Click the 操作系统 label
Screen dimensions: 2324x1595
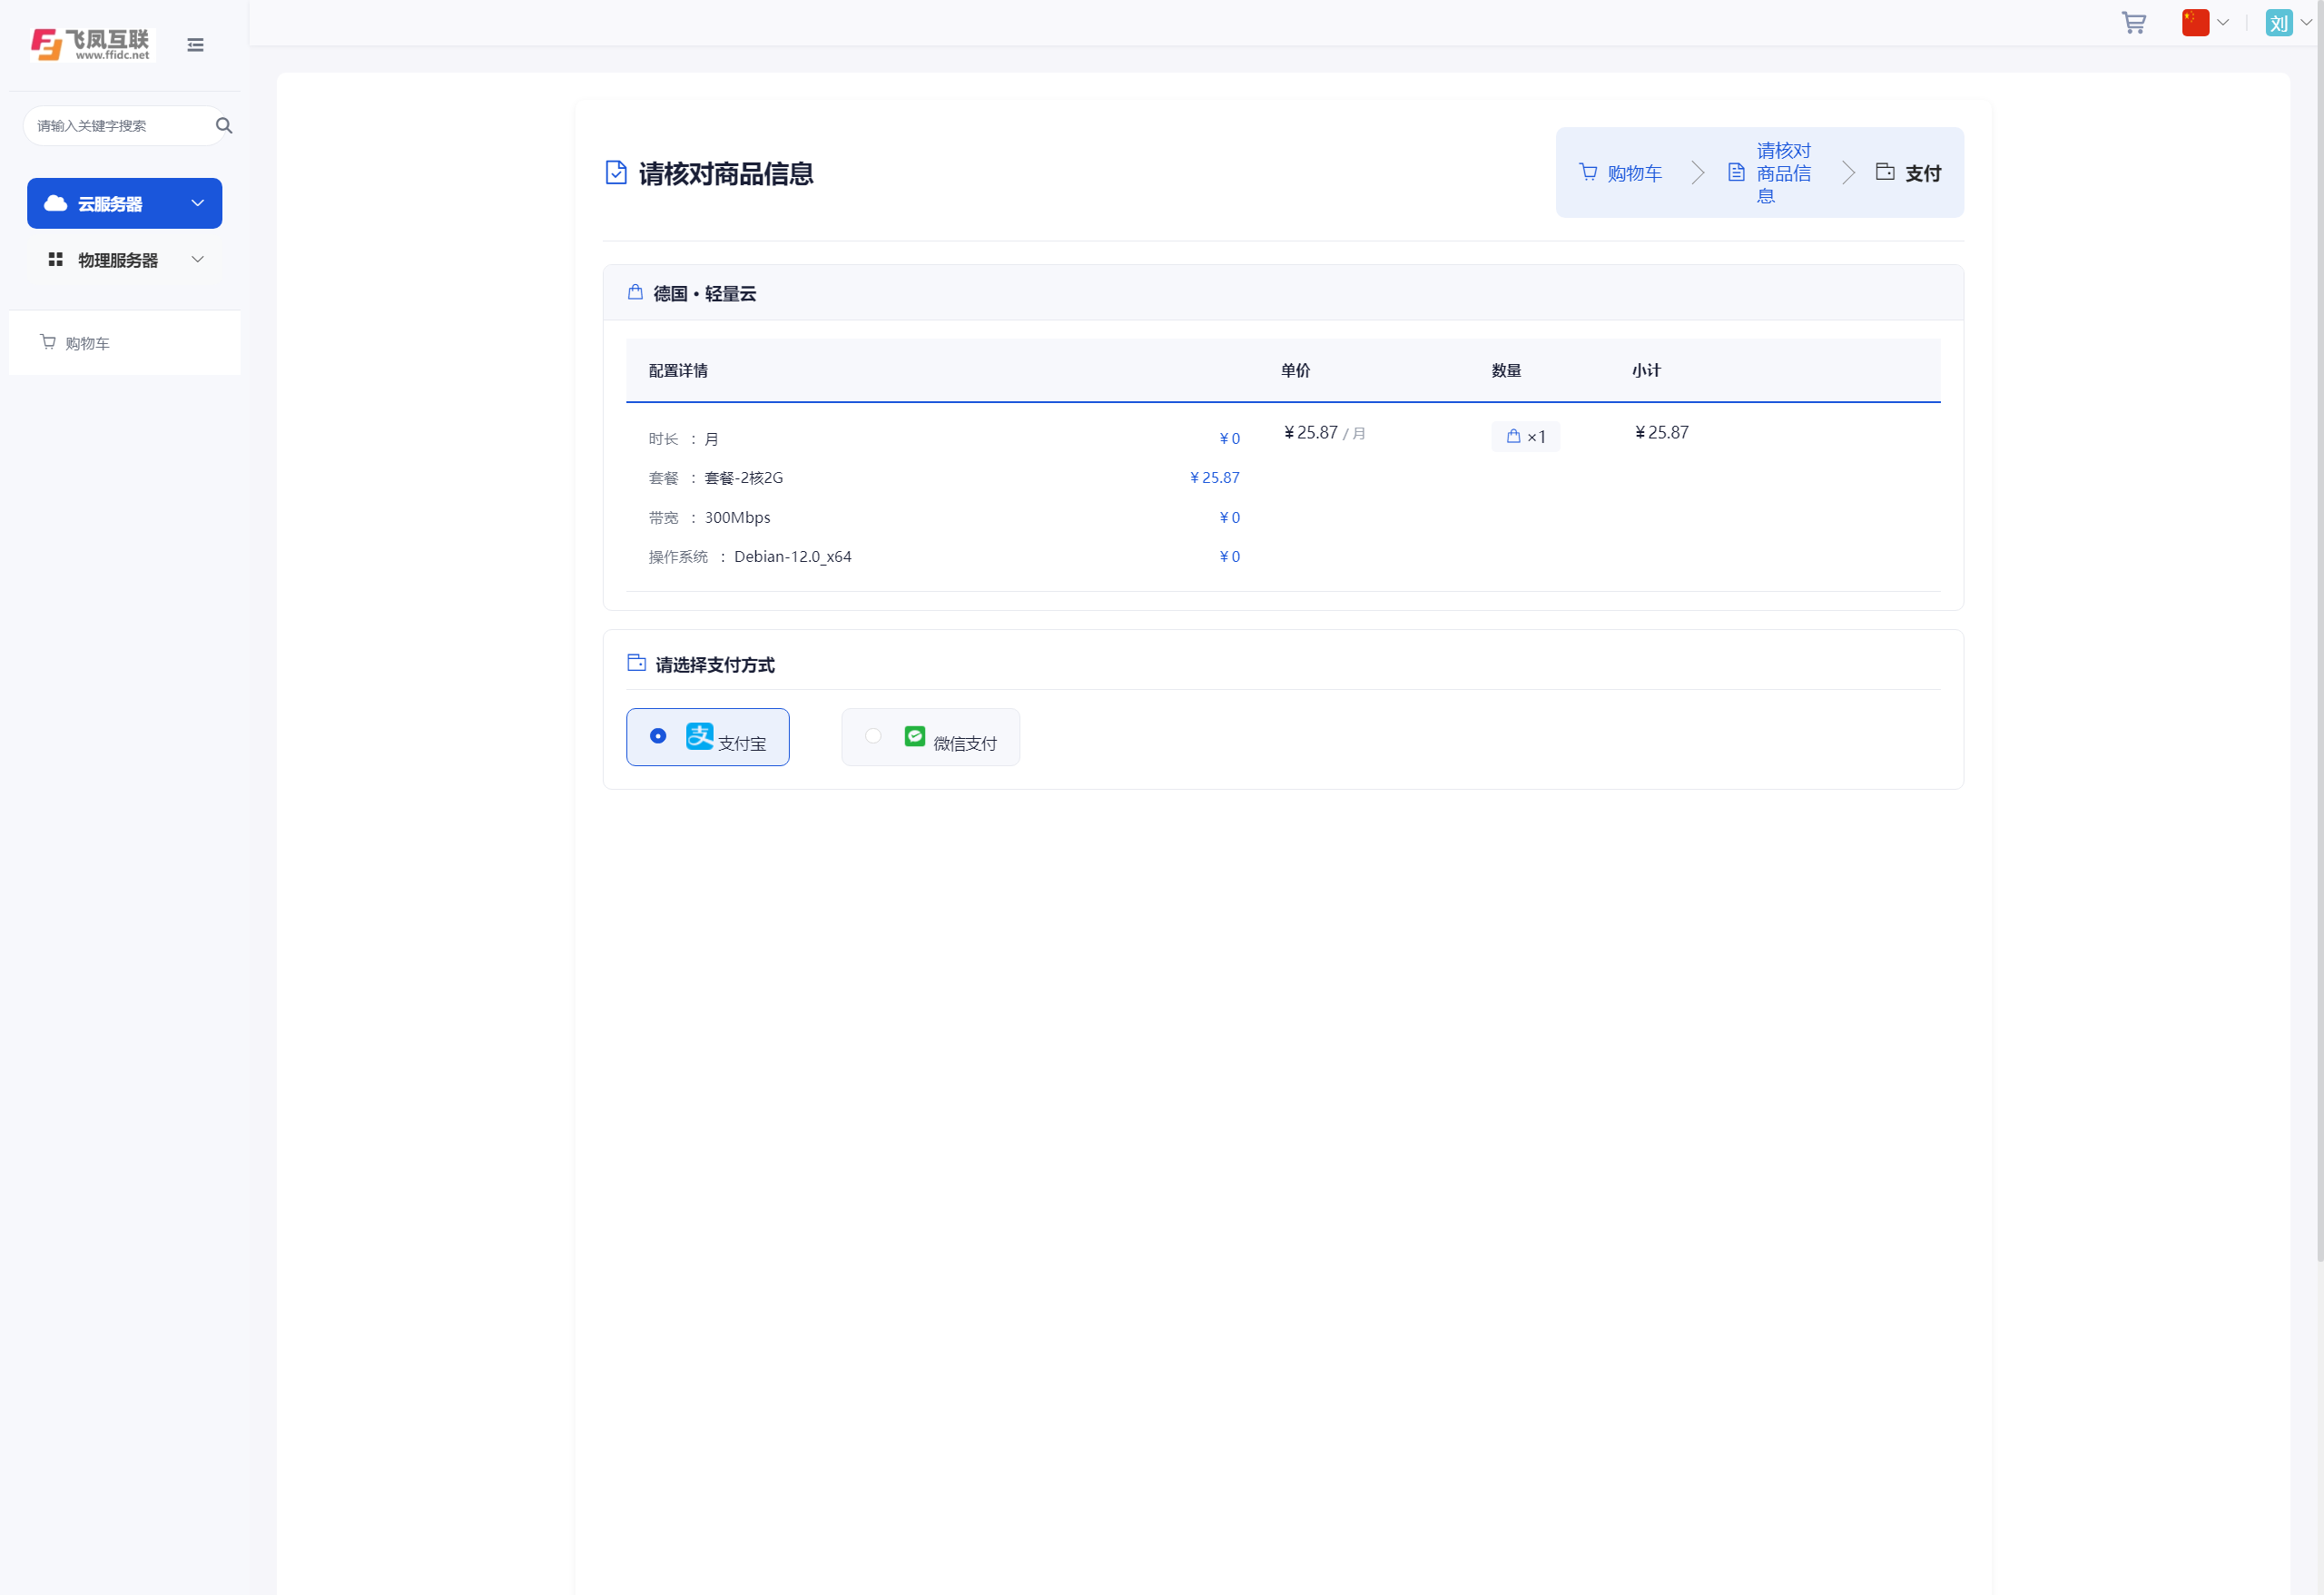678,557
